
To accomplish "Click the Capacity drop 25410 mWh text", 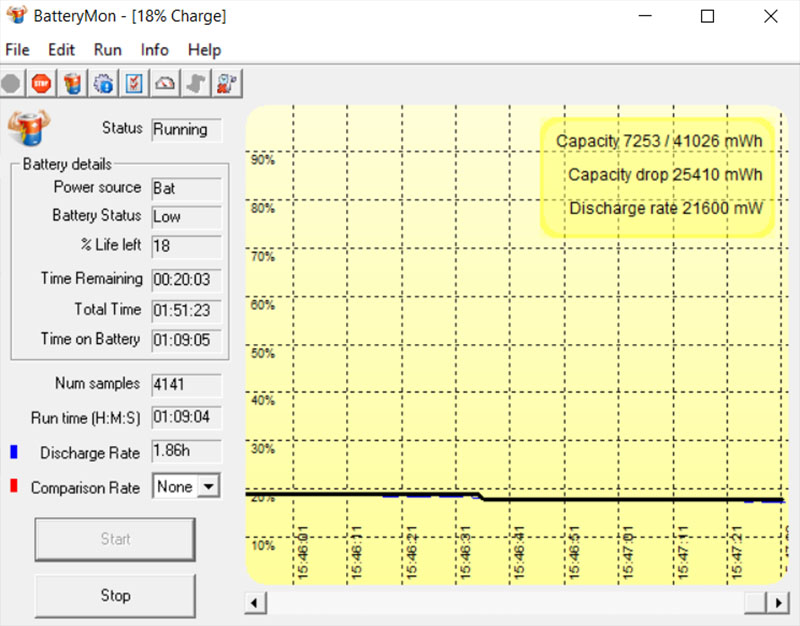I will pos(665,175).
